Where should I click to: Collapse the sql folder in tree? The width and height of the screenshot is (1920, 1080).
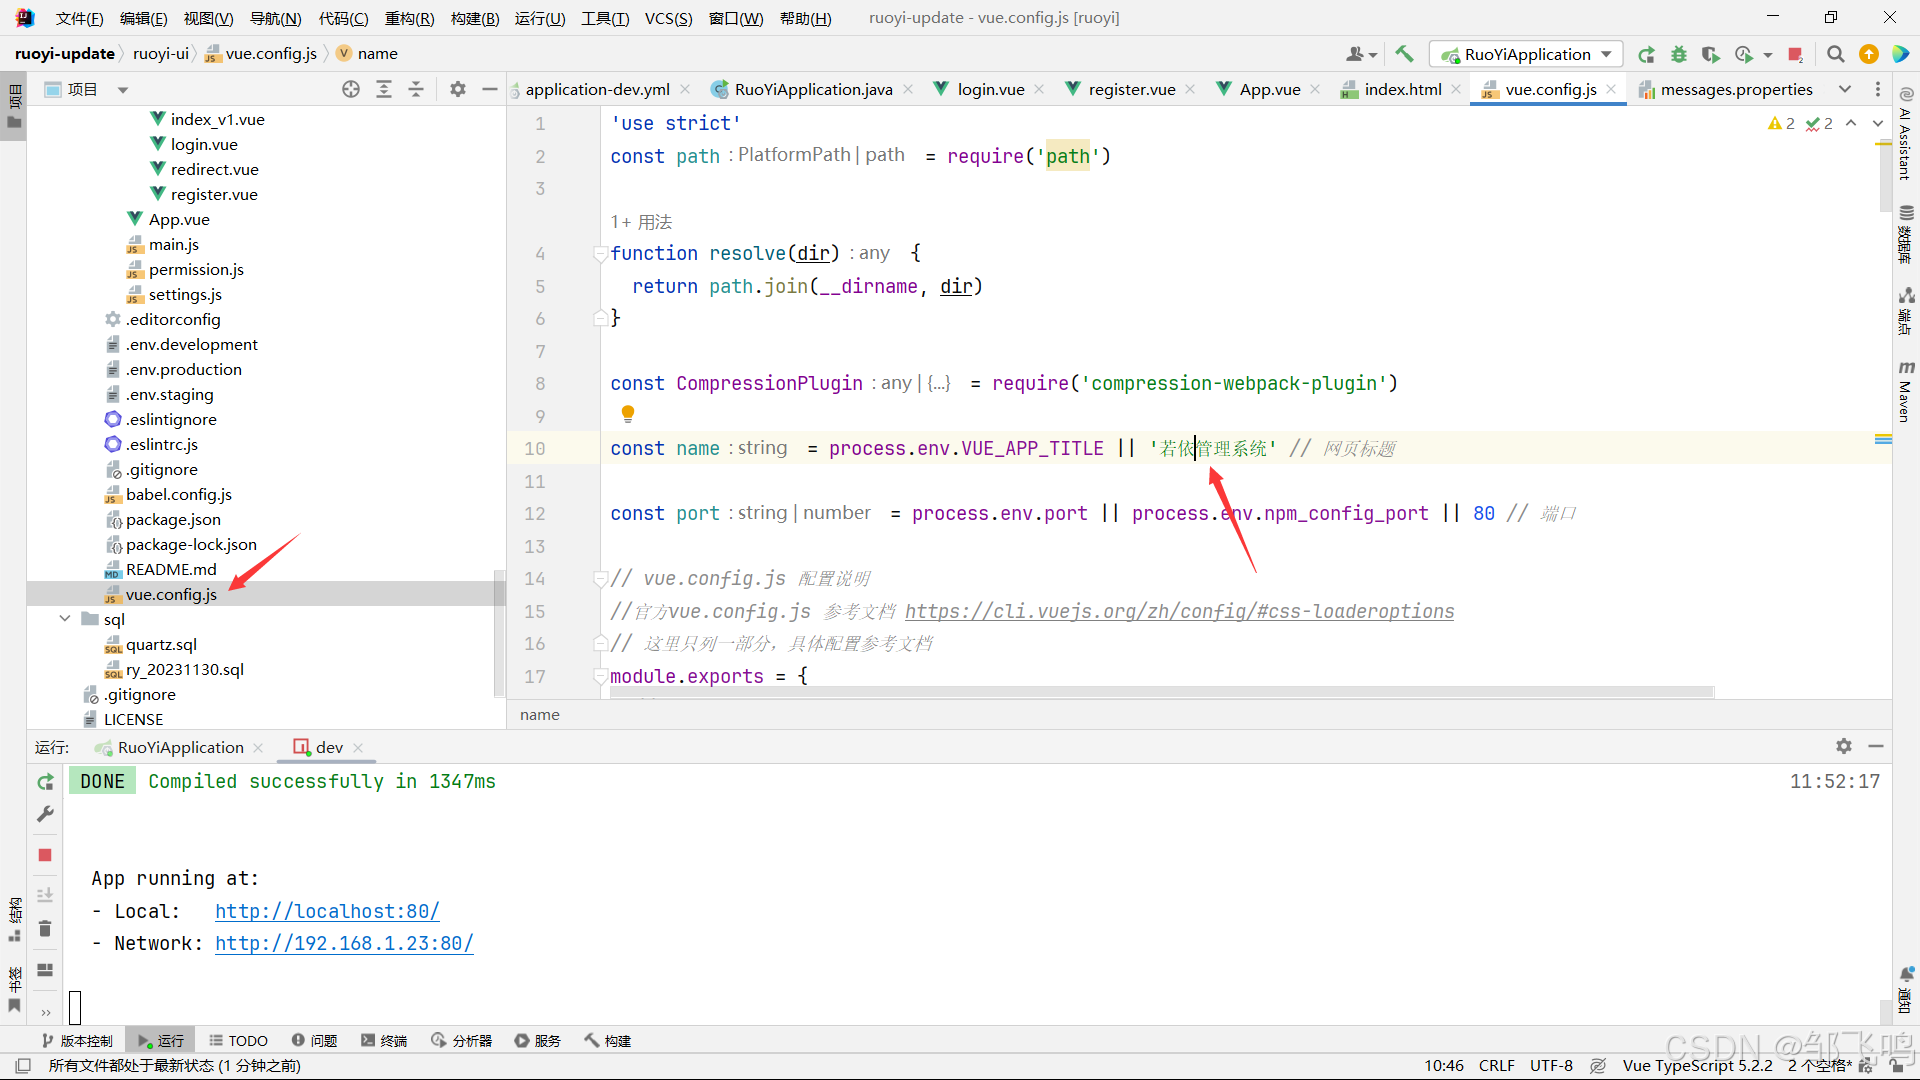(65, 619)
